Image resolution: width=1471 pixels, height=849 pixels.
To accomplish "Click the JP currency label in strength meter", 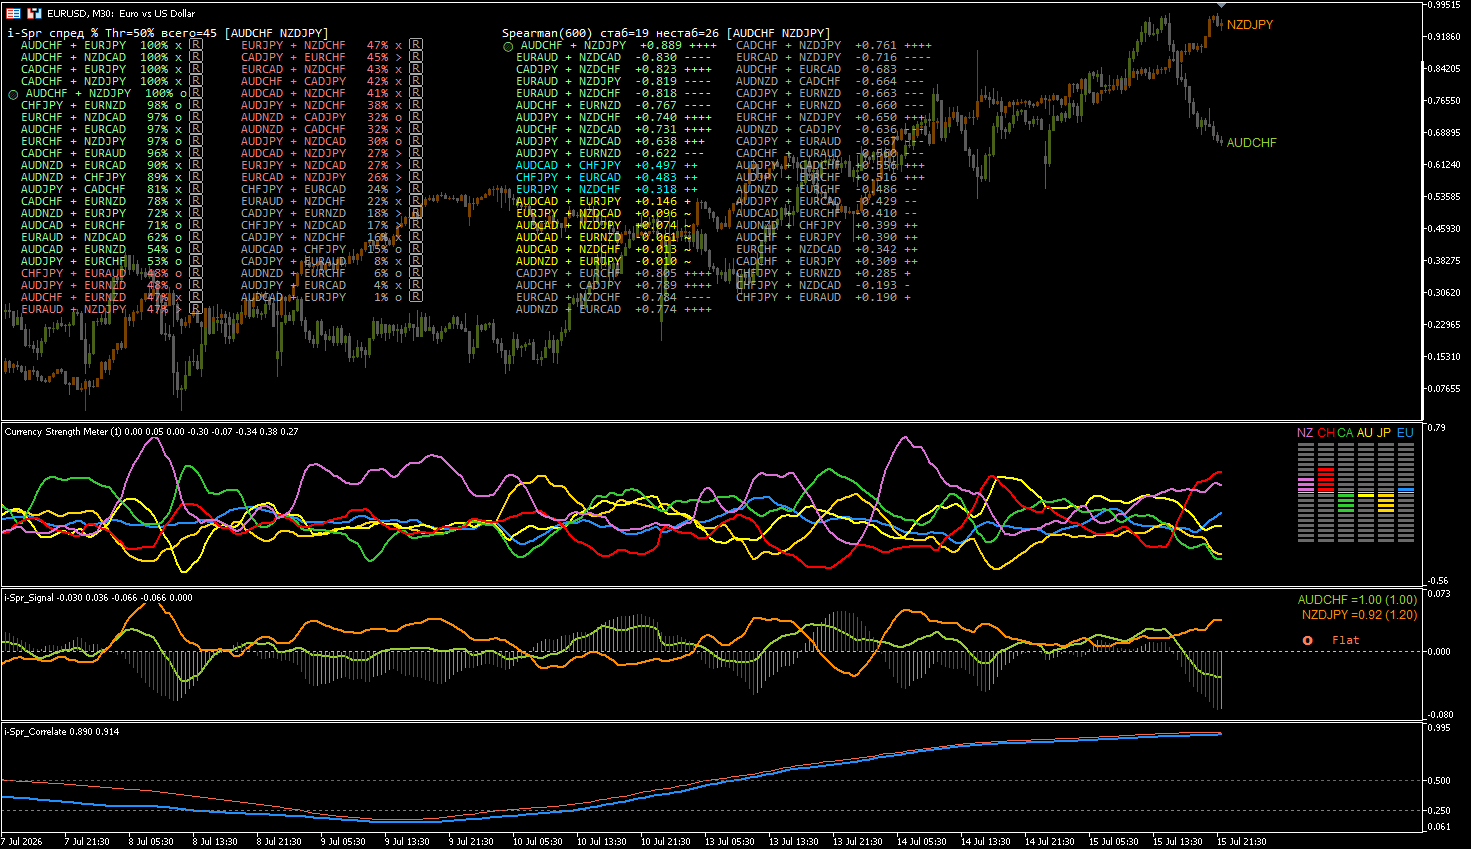I will coord(1384,433).
